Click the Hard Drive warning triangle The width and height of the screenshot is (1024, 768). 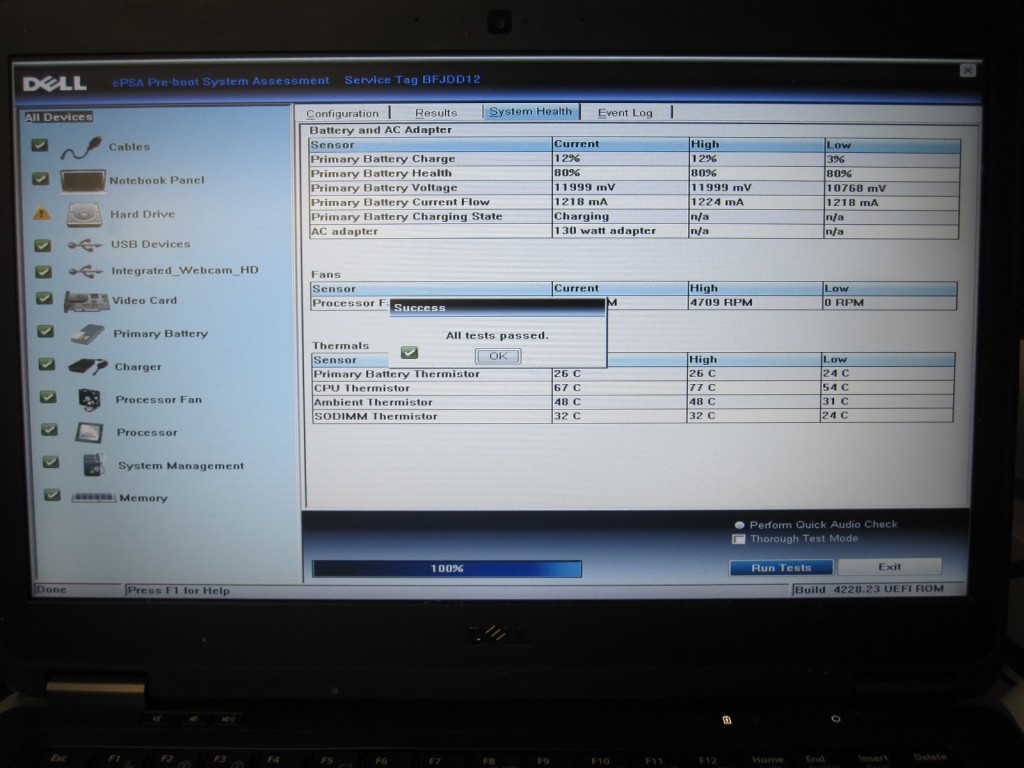[x=41, y=213]
